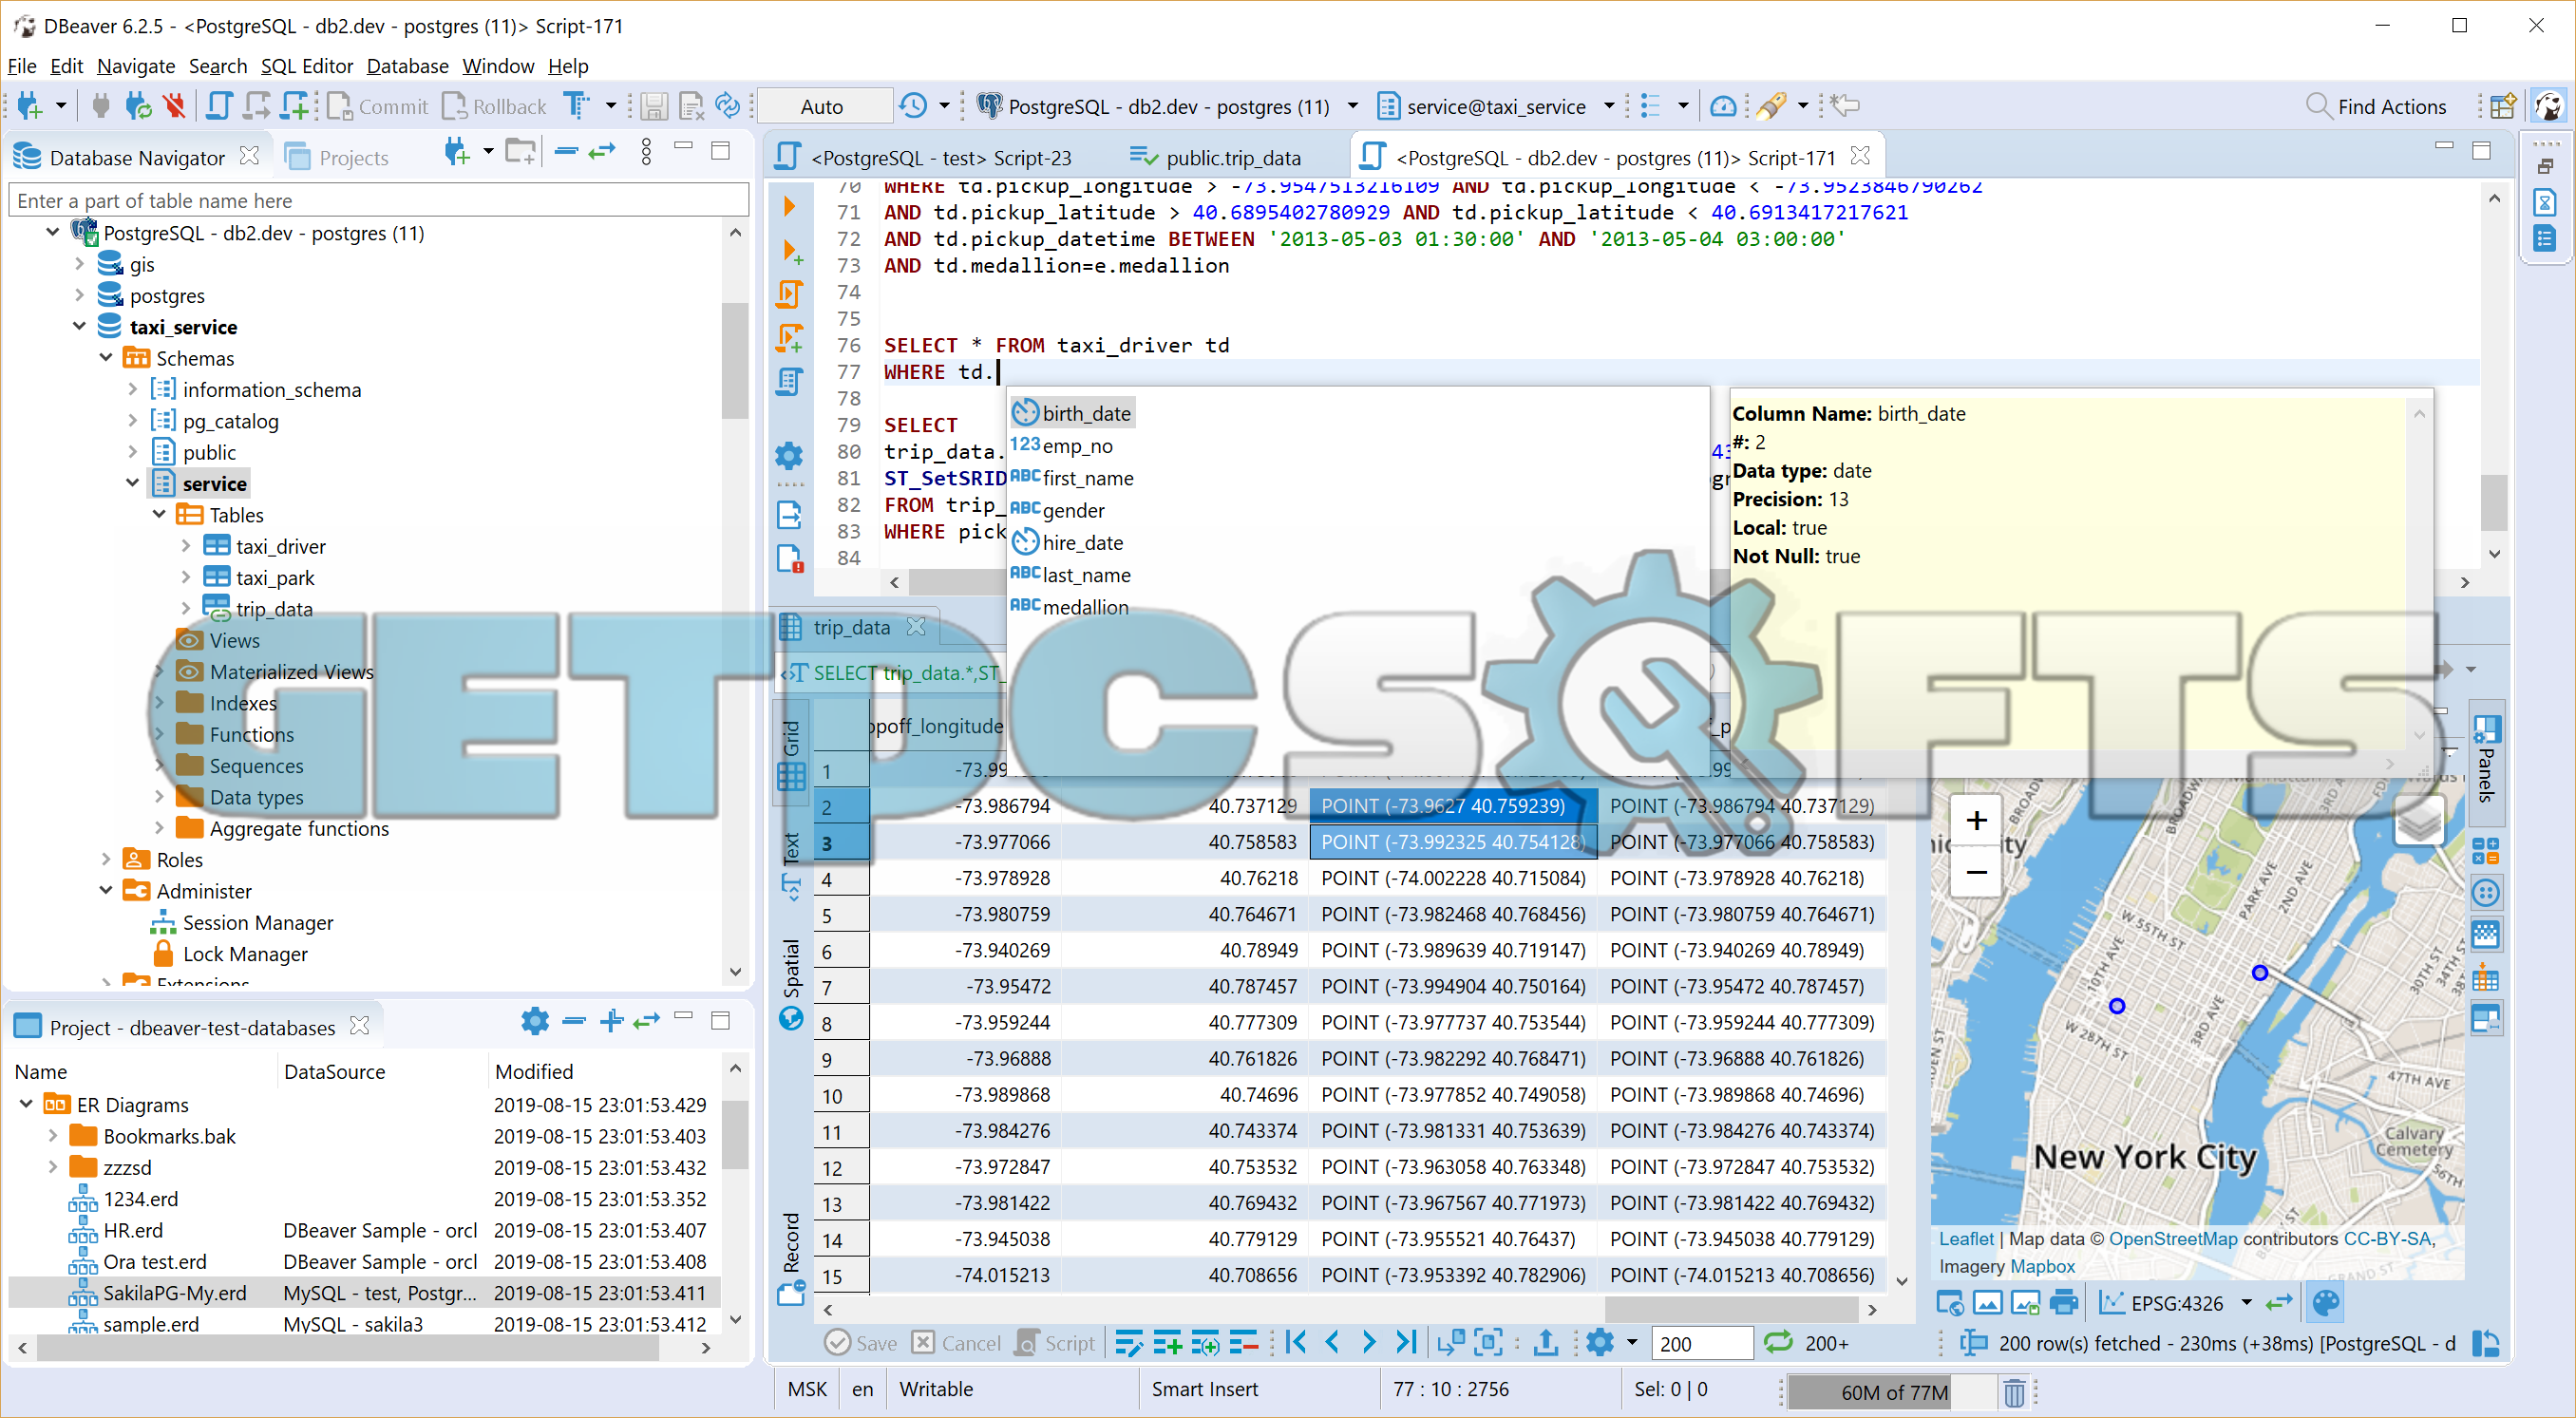
Task: Select the SakilaPG-My.erd project file
Action: tap(174, 1292)
